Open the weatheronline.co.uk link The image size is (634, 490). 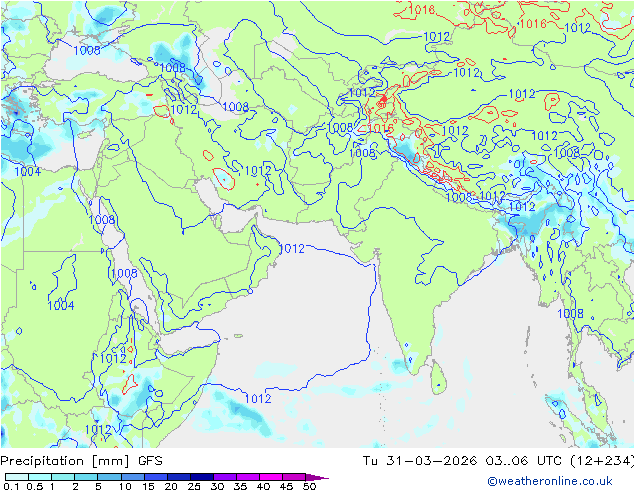point(549,481)
